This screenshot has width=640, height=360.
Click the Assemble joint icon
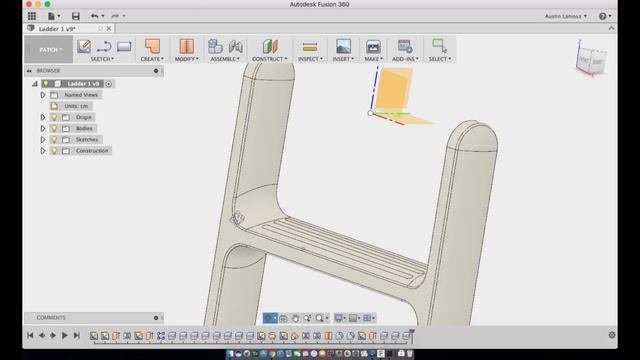pyautogui.click(x=236, y=46)
